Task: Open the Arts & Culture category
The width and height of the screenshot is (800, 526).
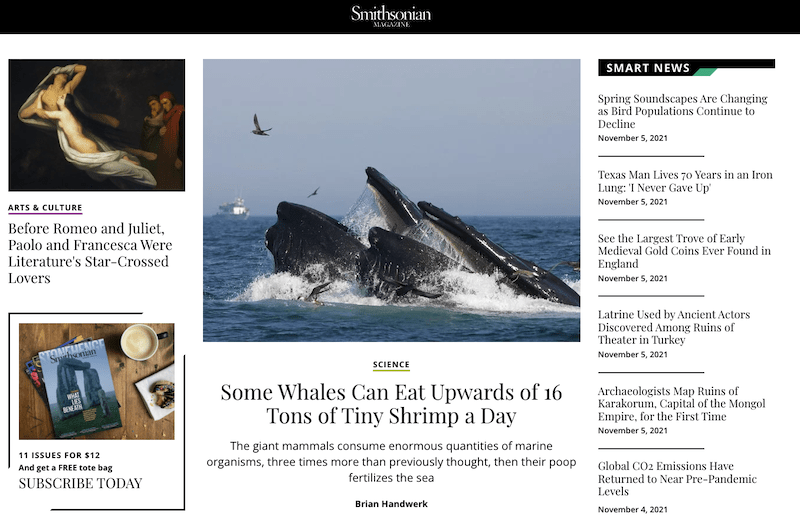Action: click(45, 208)
